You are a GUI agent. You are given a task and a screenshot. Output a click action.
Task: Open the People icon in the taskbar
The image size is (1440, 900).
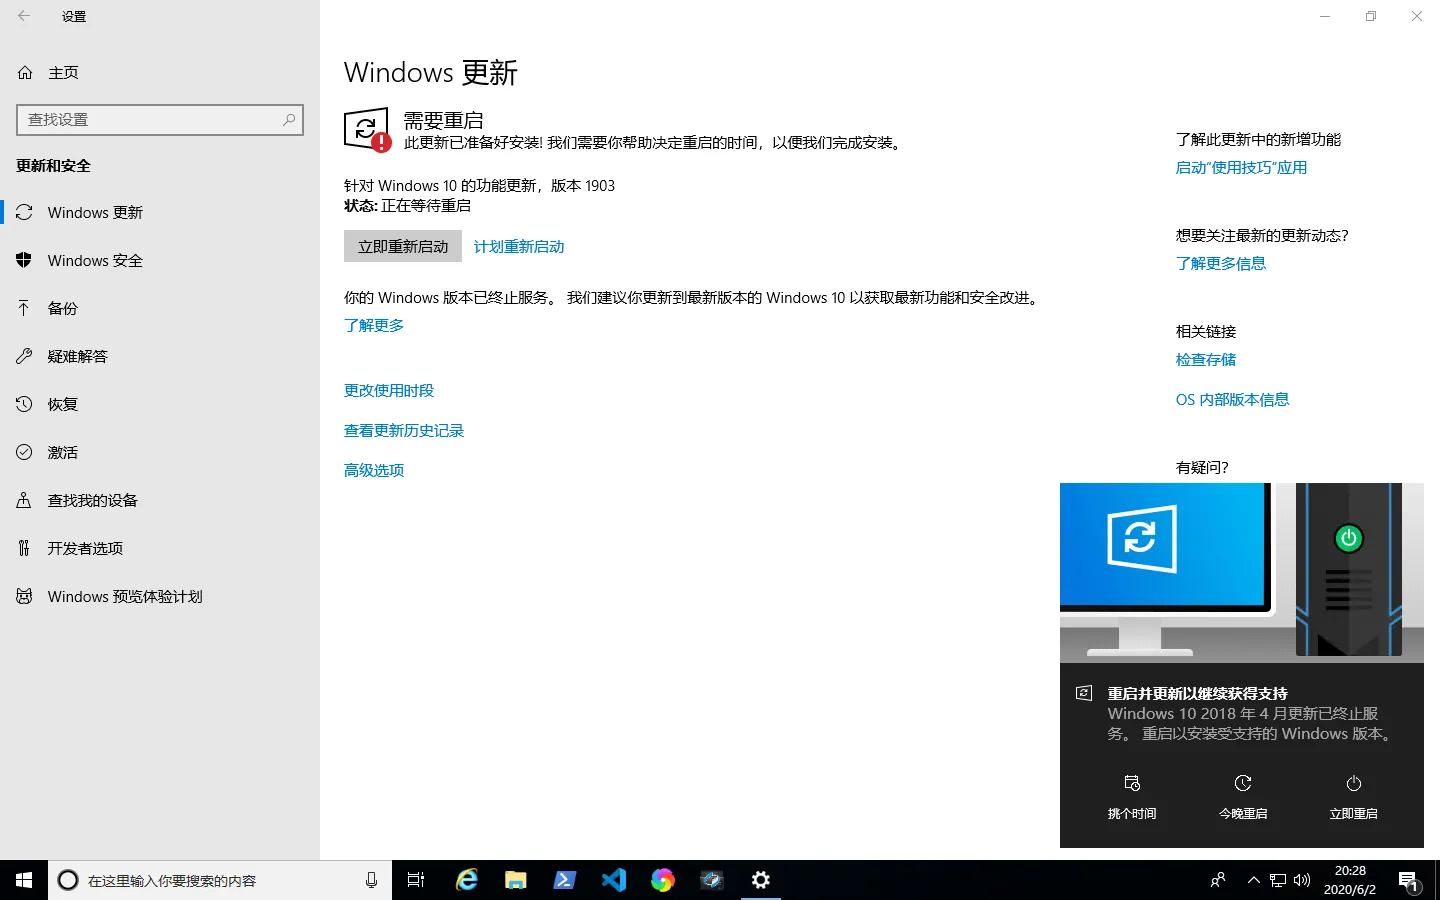1218,880
